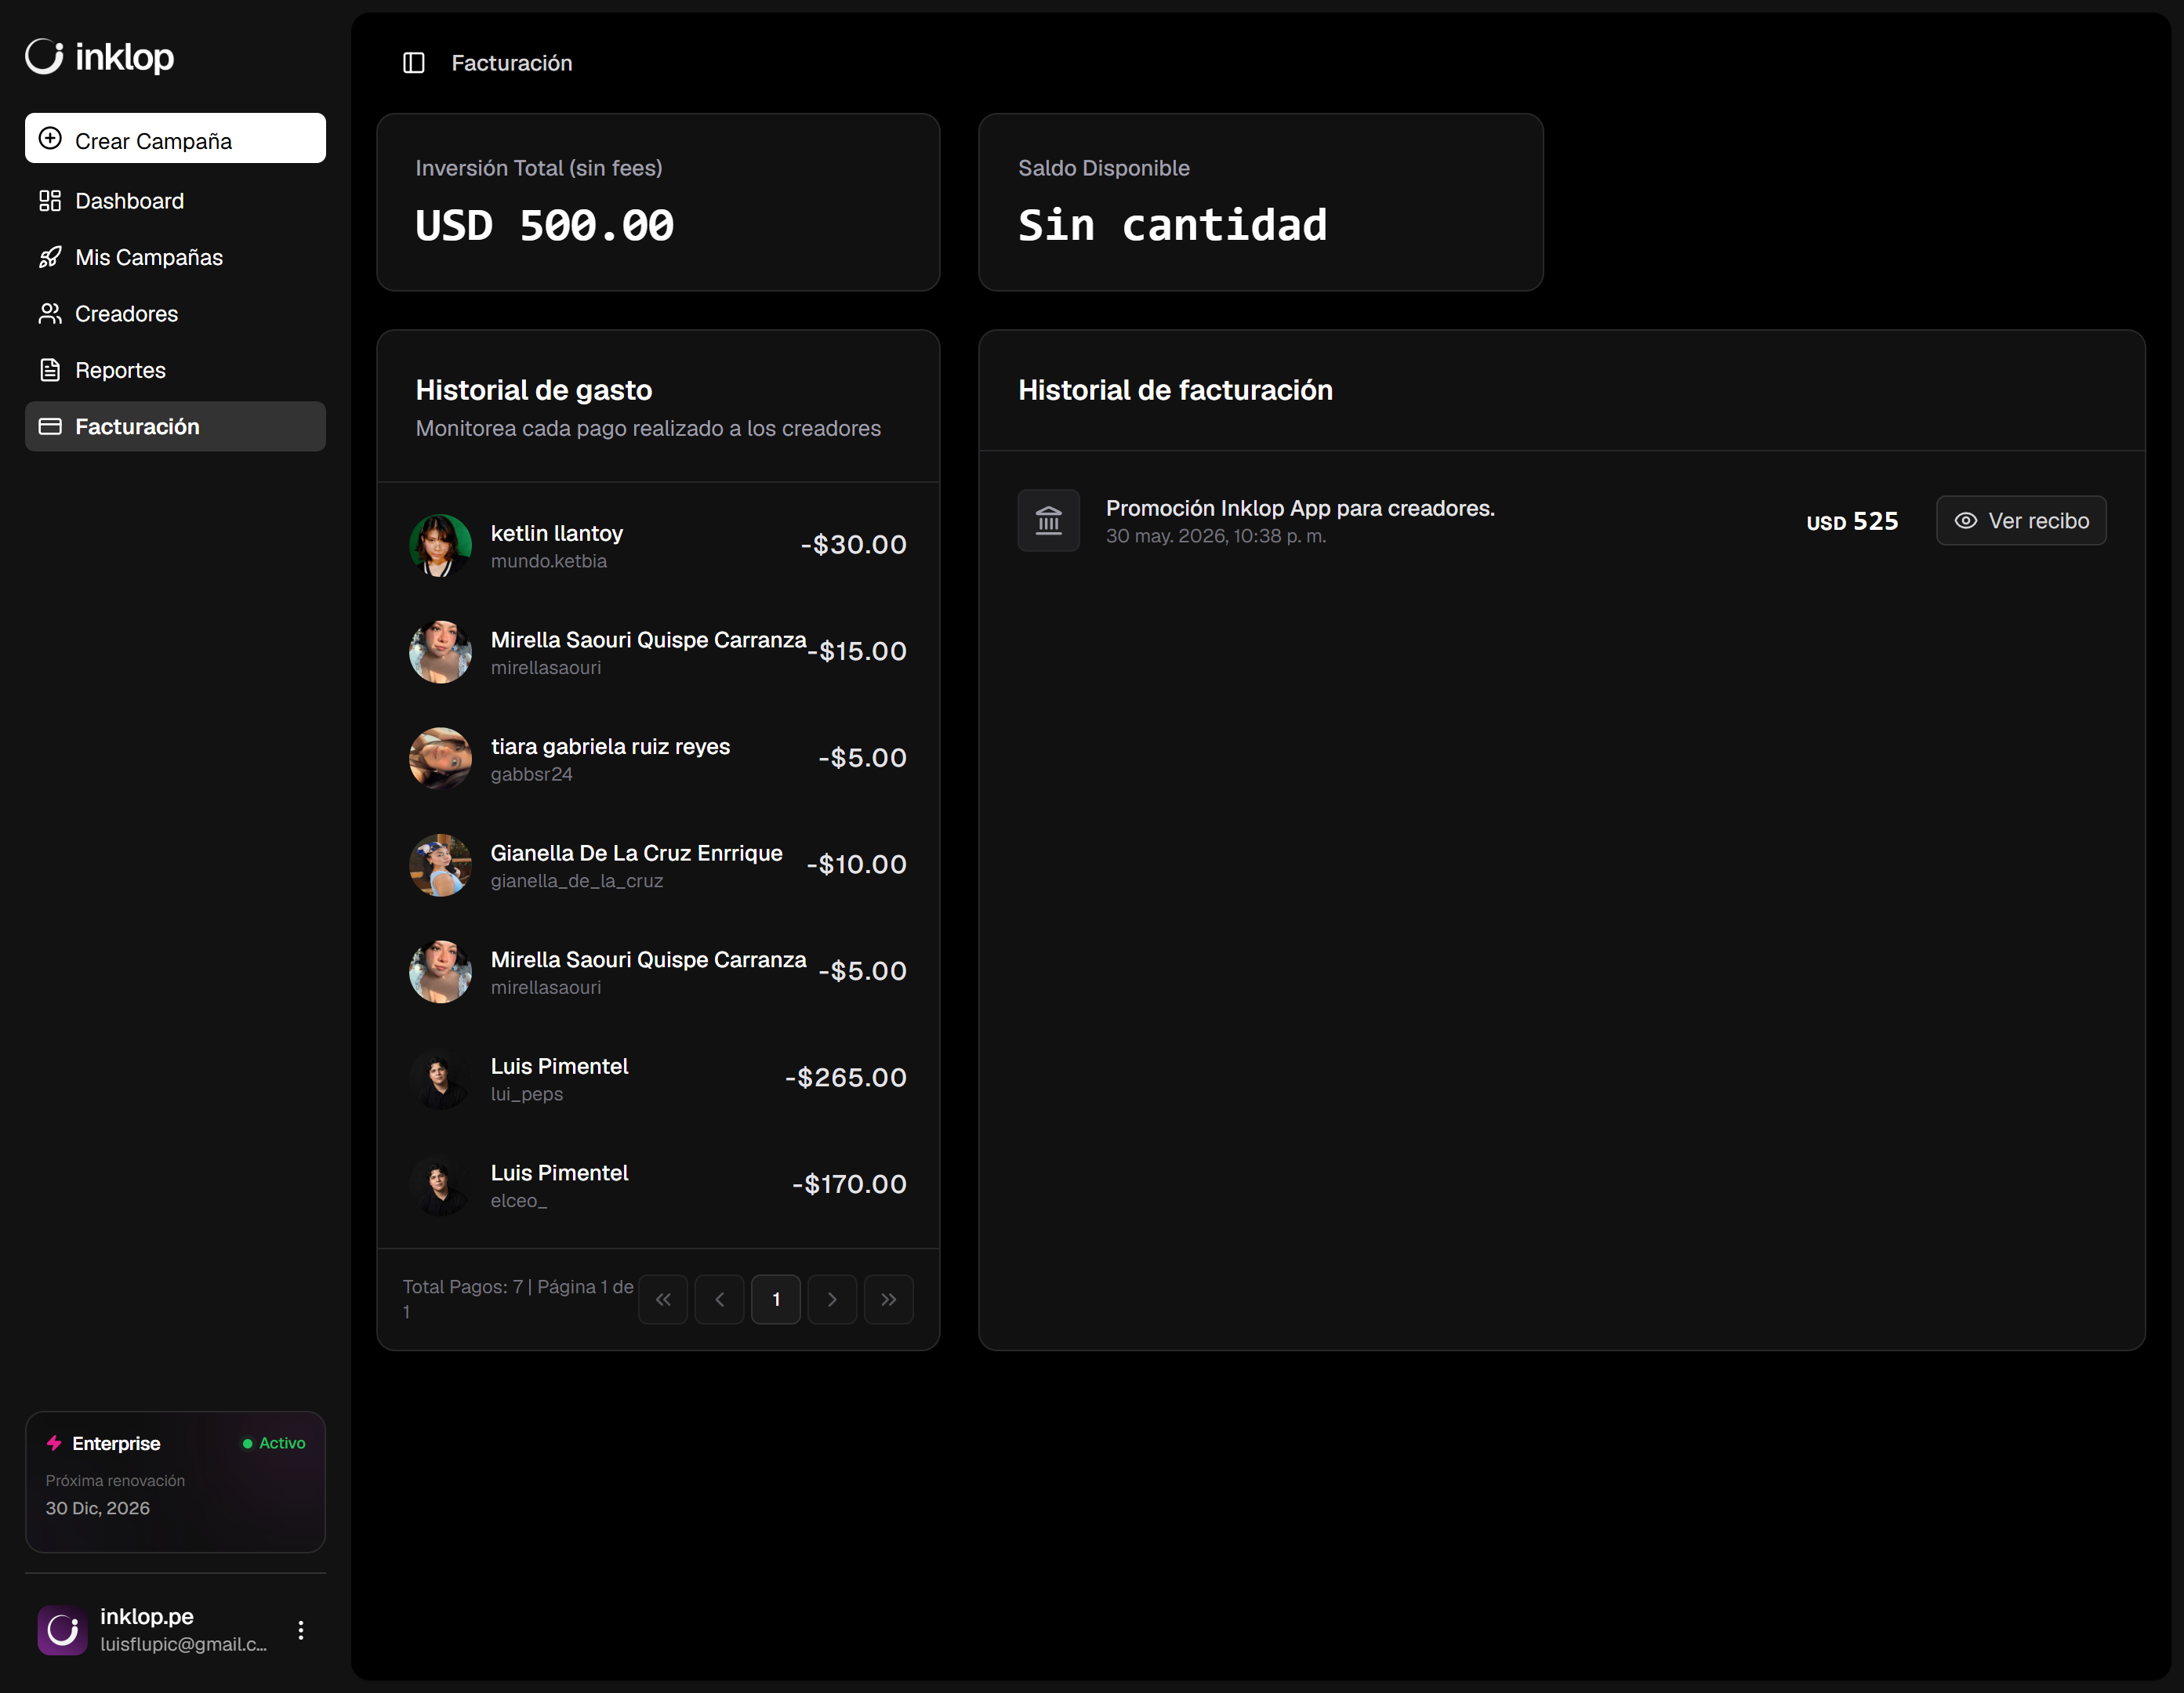The image size is (2184, 1693).
Task: Click the 'ketlin llantoy' name
Action: click(x=557, y=533)
